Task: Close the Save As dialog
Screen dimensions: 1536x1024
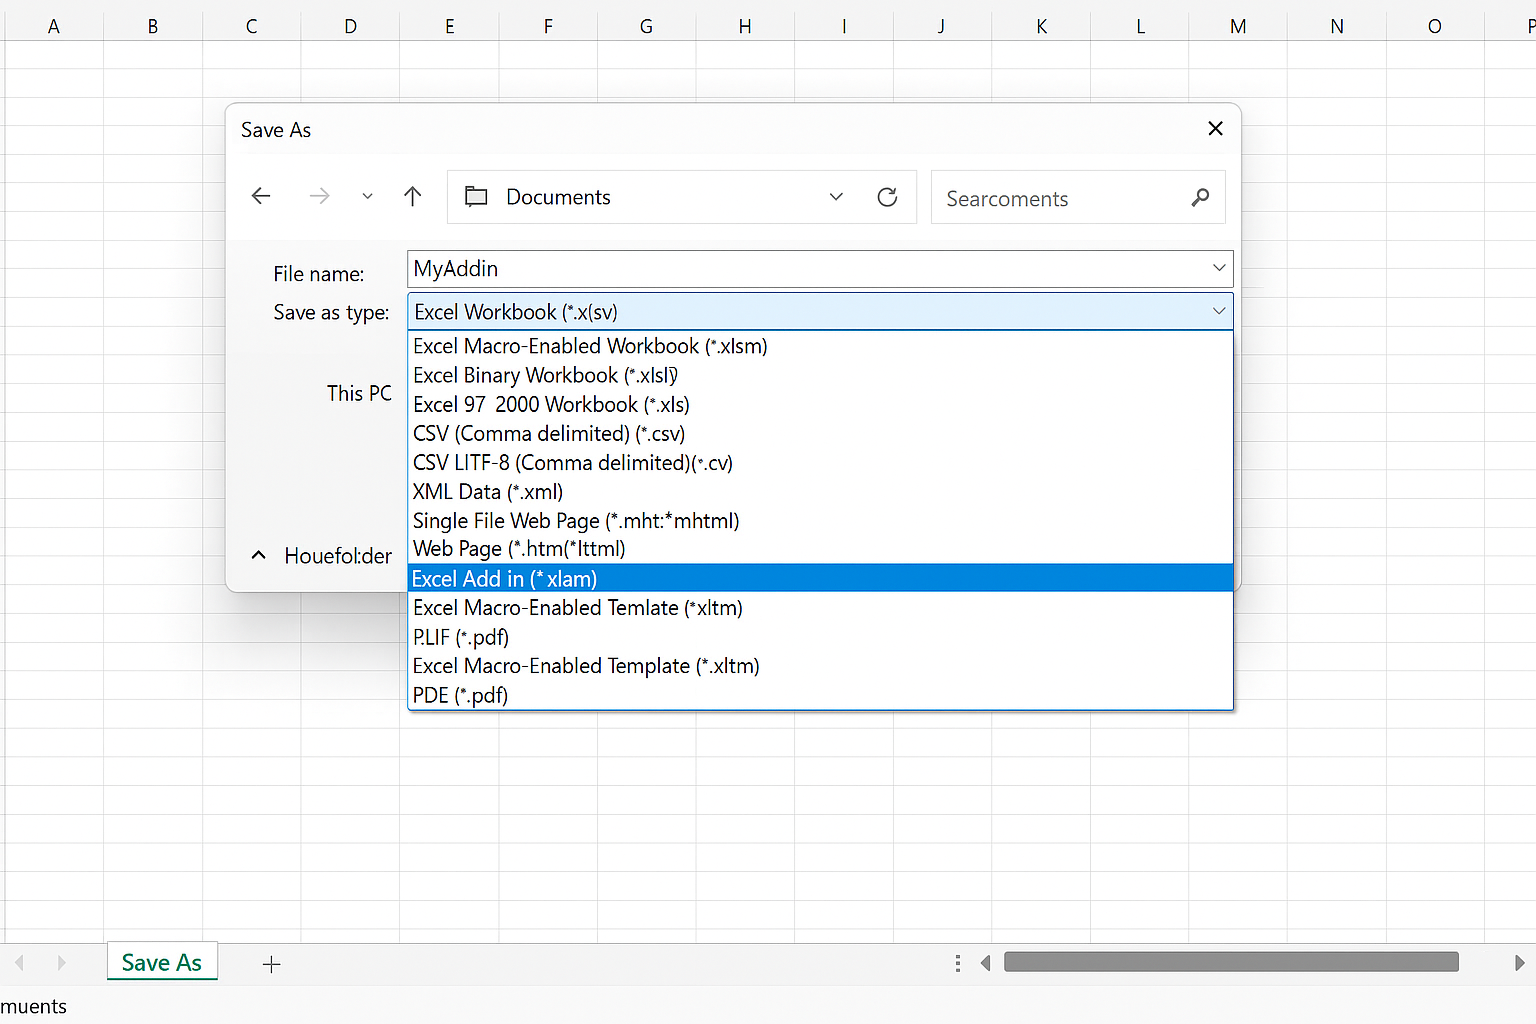Action: pyautogui.click(x=1215, y=128)
